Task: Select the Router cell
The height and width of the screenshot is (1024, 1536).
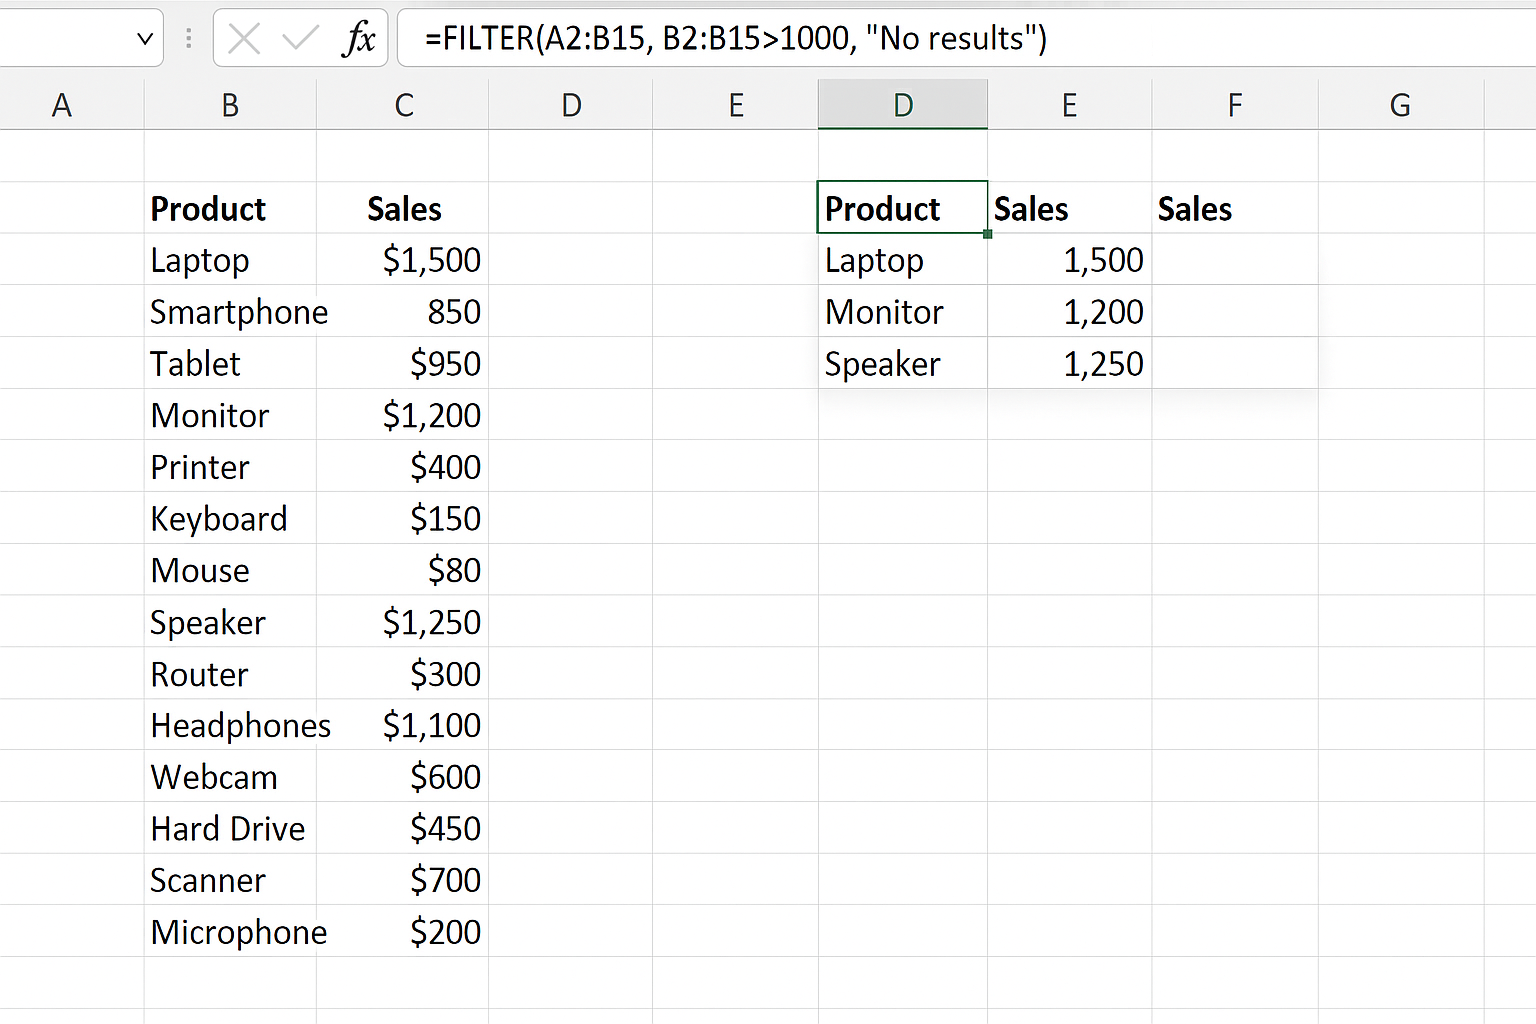Action: [230, 674]
